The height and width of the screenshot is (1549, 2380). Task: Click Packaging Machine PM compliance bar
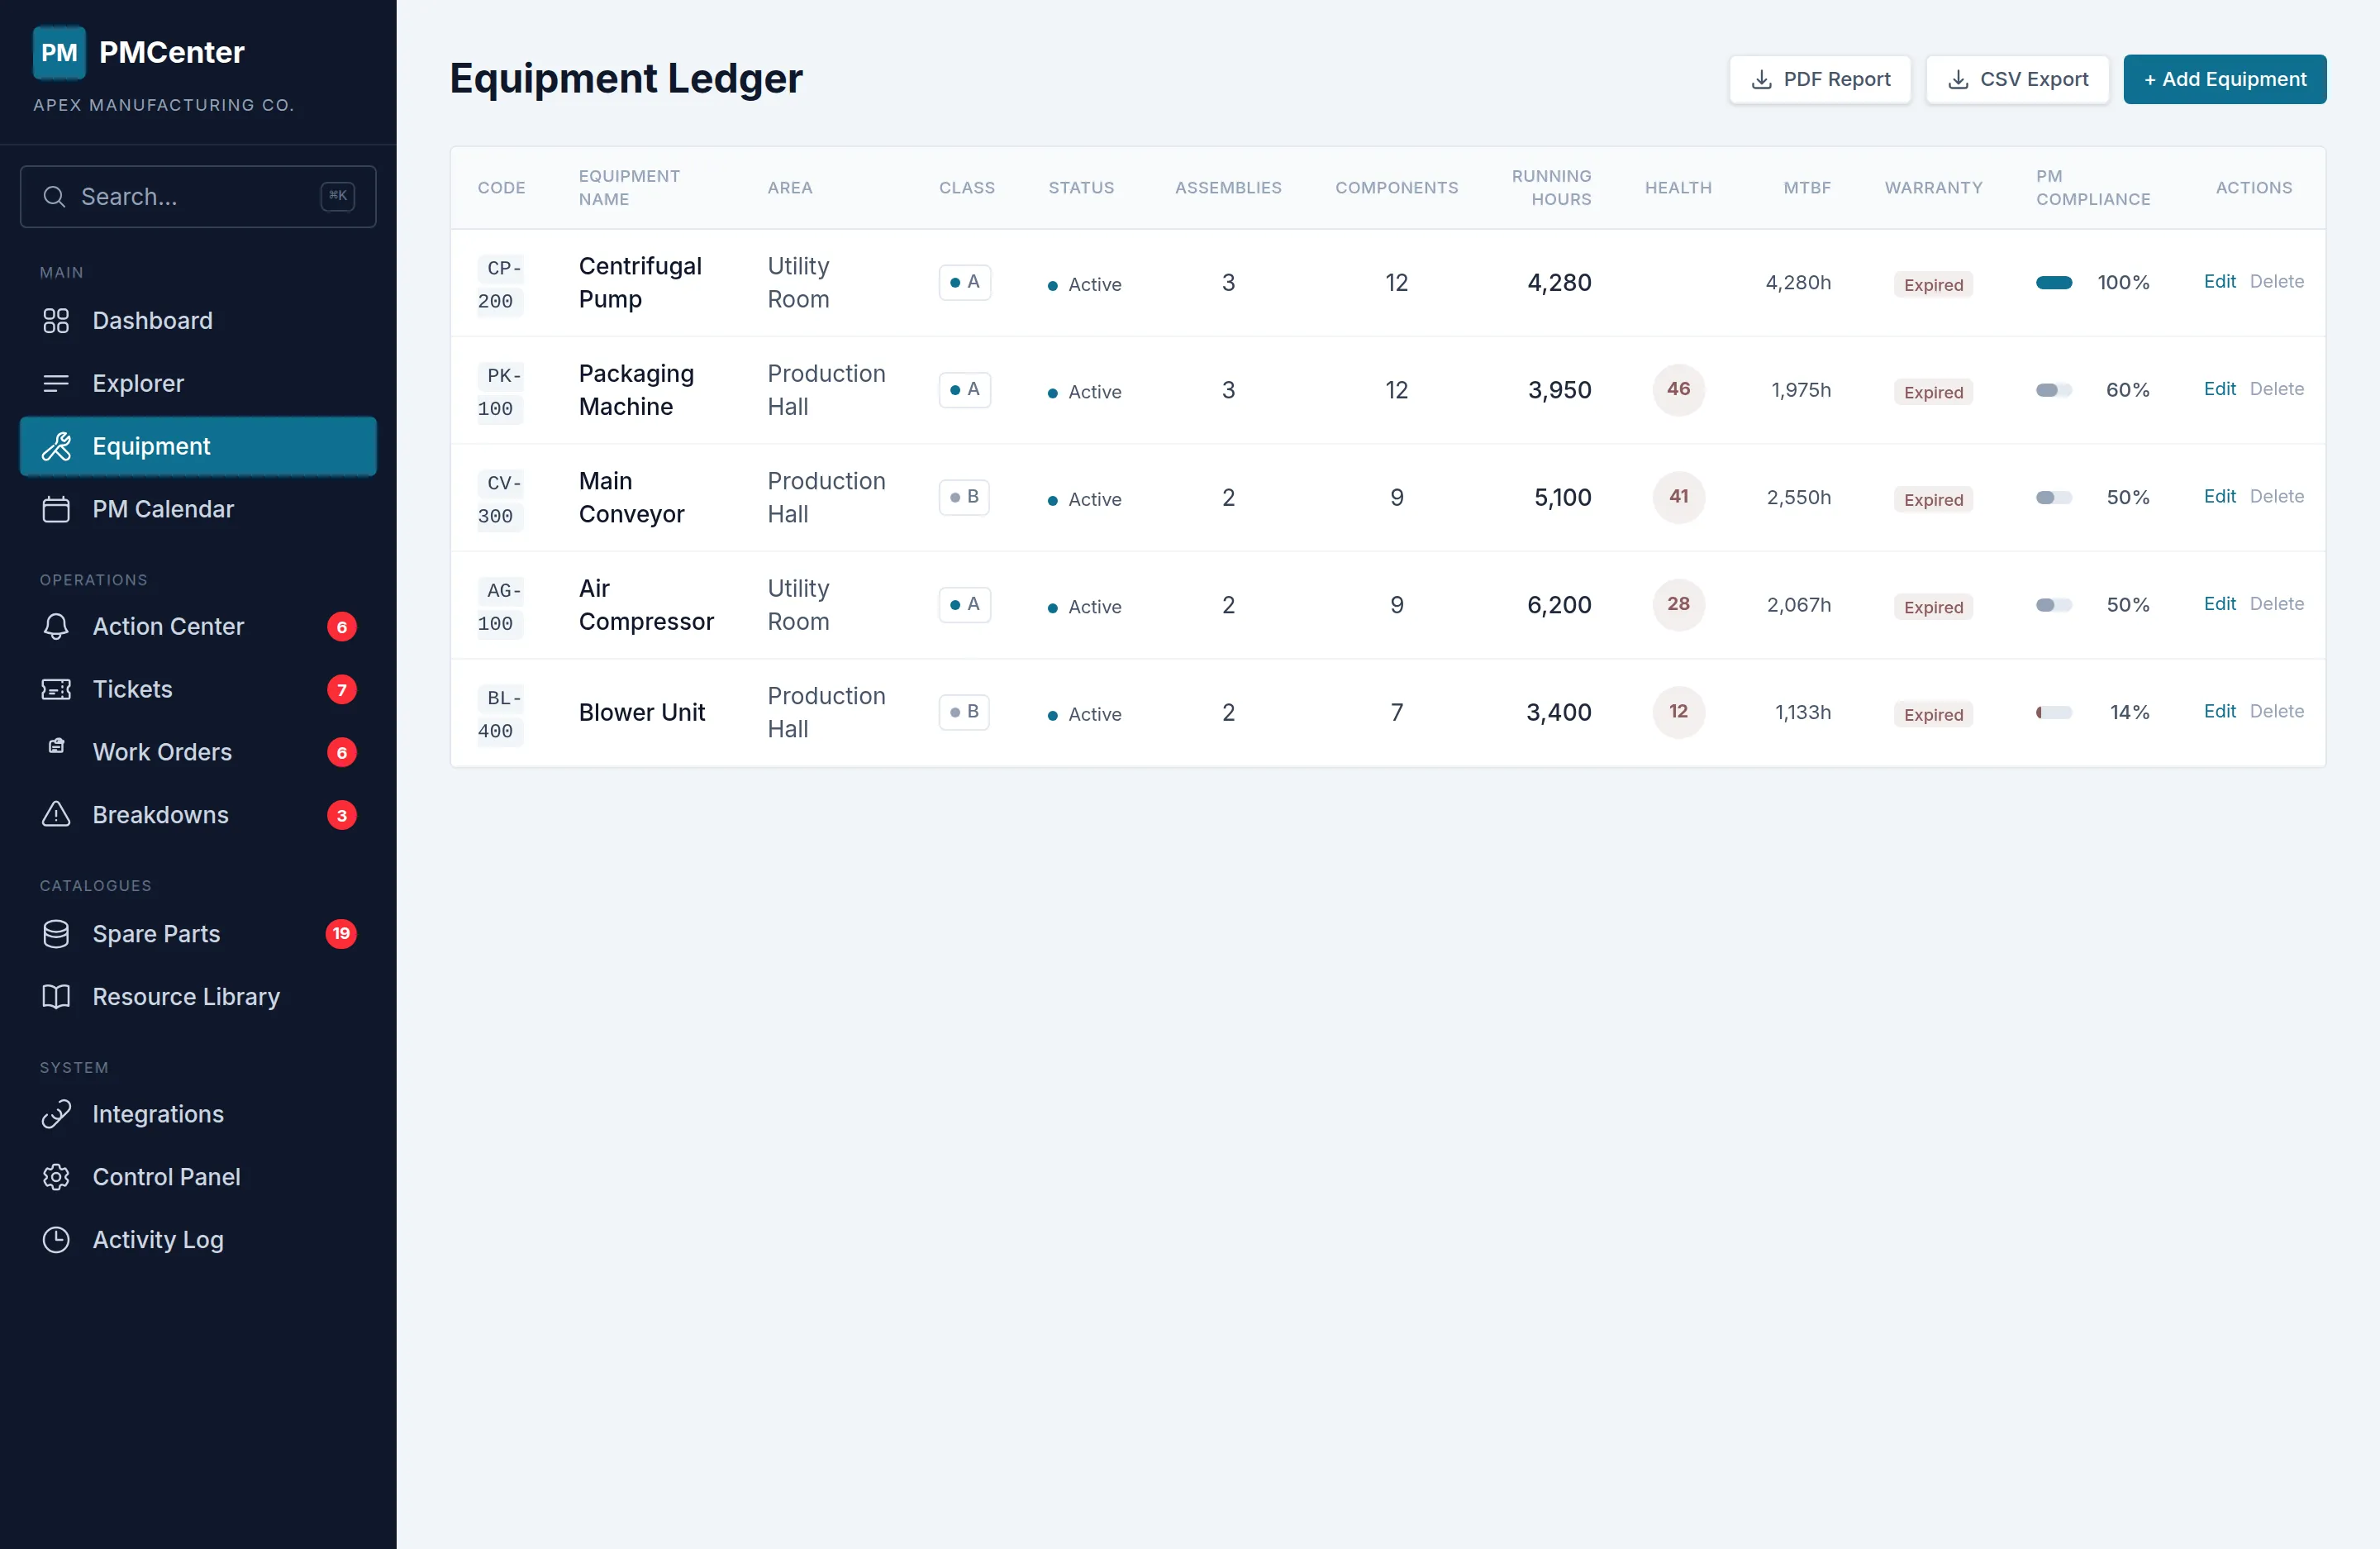point(2053,390)
